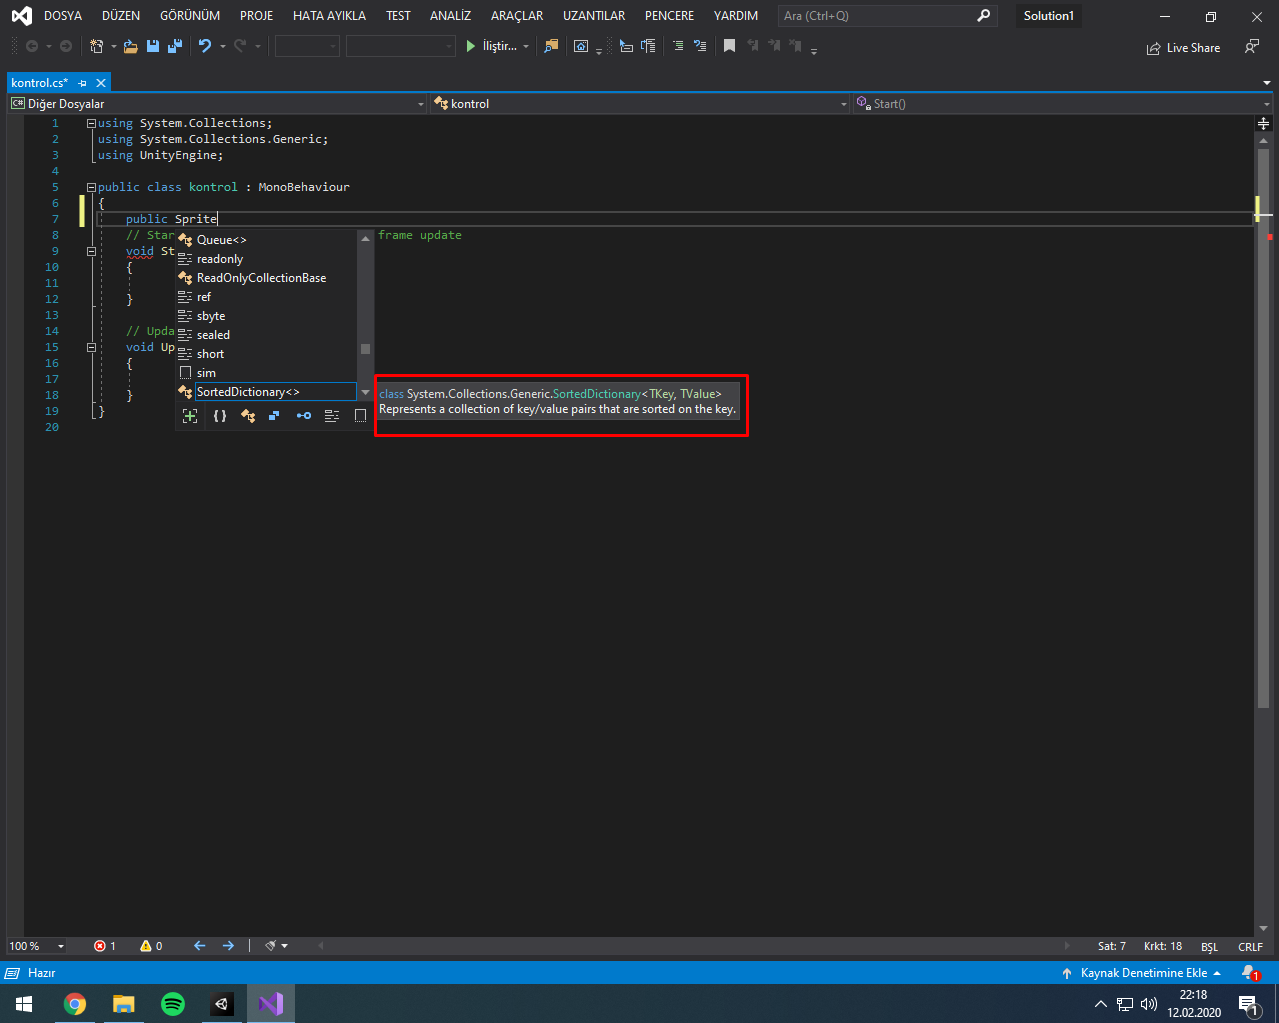Click the Comment Out Selected Lines icon
This screenshot has height=1023, width=1279.
678,46
